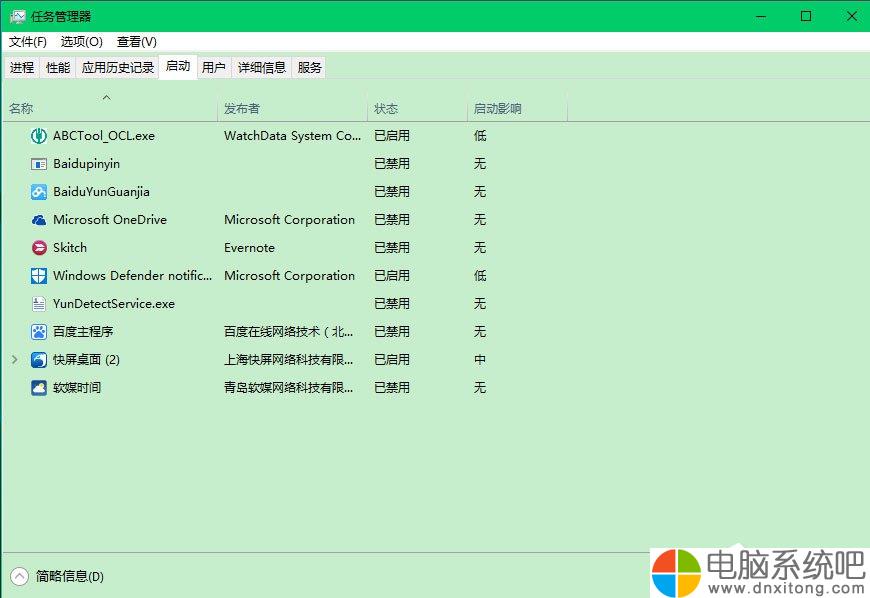Click the 软媒时间 weather icon
Viewport: 870px width, 598px height.
pyautogui.click(x=39, y=388)
